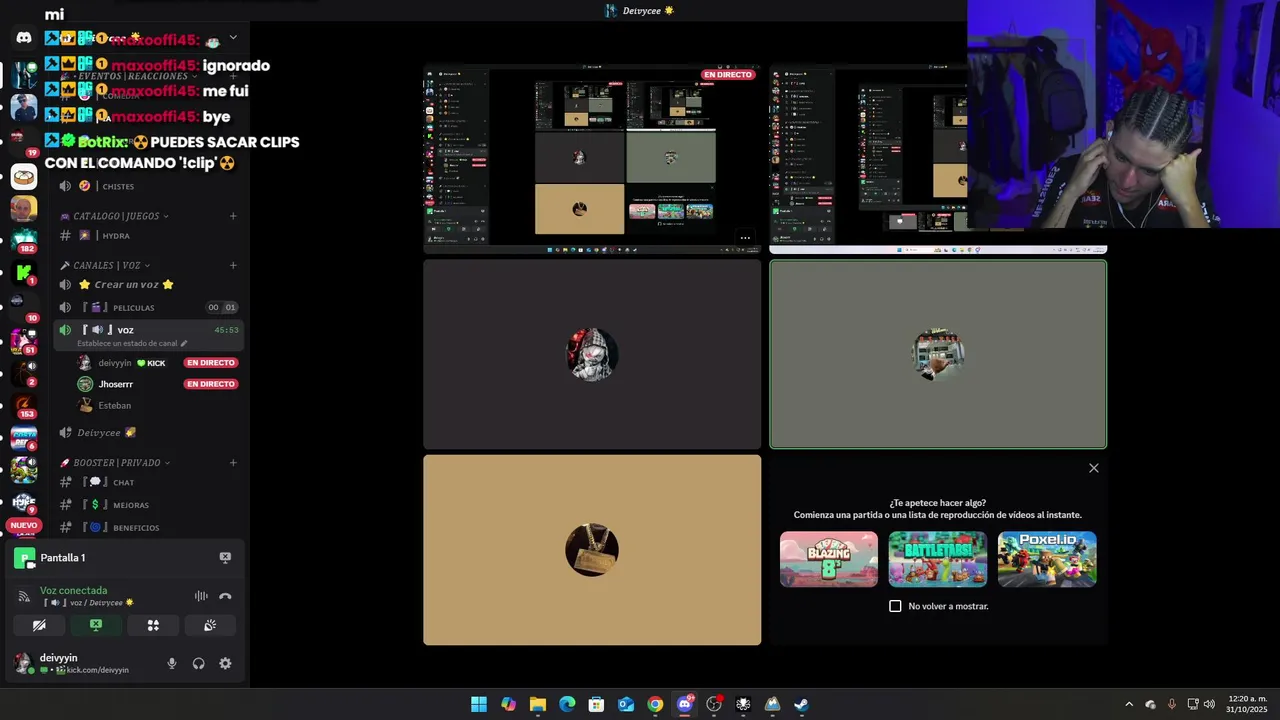The width and height of the screenshot is (1280, 720).
Task: Open Google Chrome from taskbar
Action: [655, 704]
